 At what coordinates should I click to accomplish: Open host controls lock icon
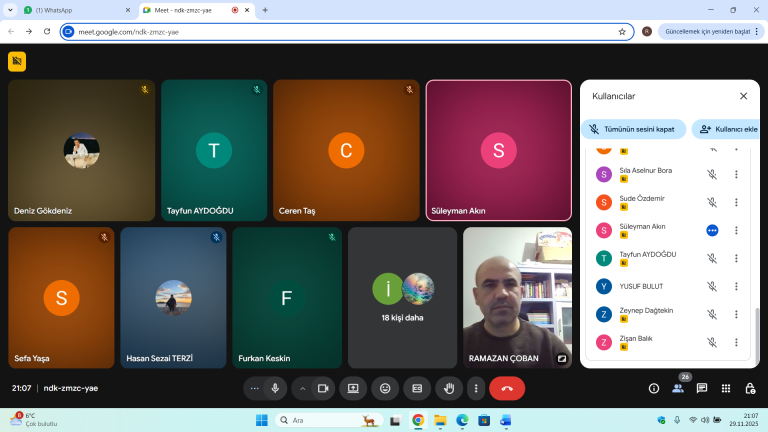[748, 388]
